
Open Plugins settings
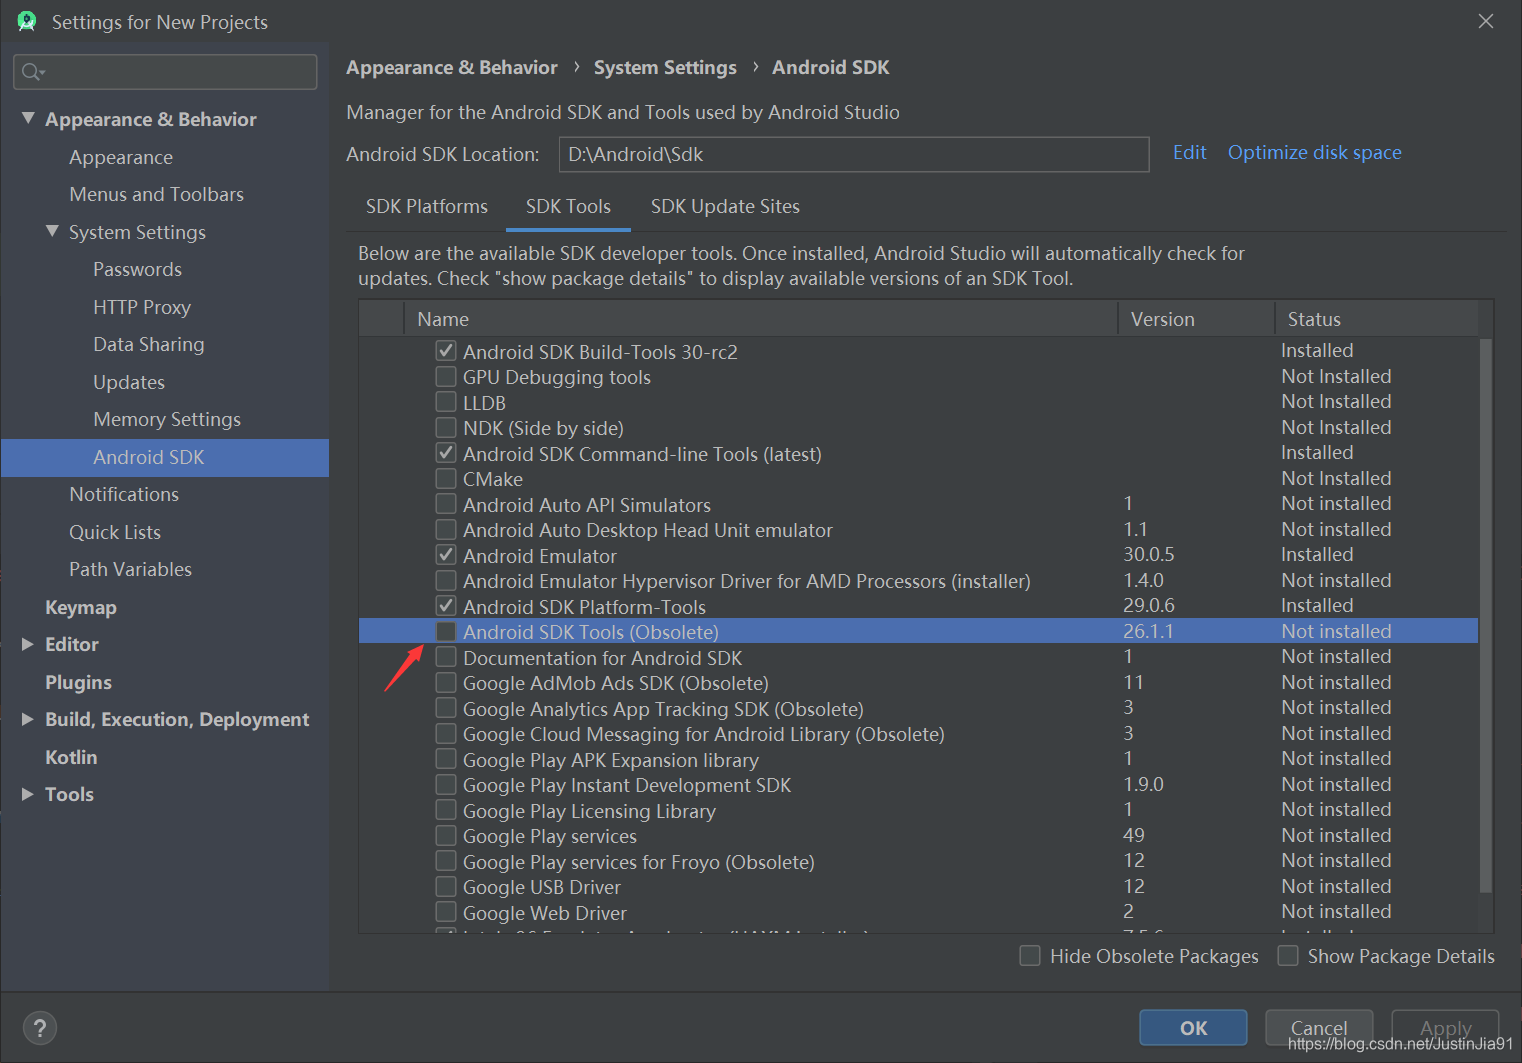[x=78, y=682]
